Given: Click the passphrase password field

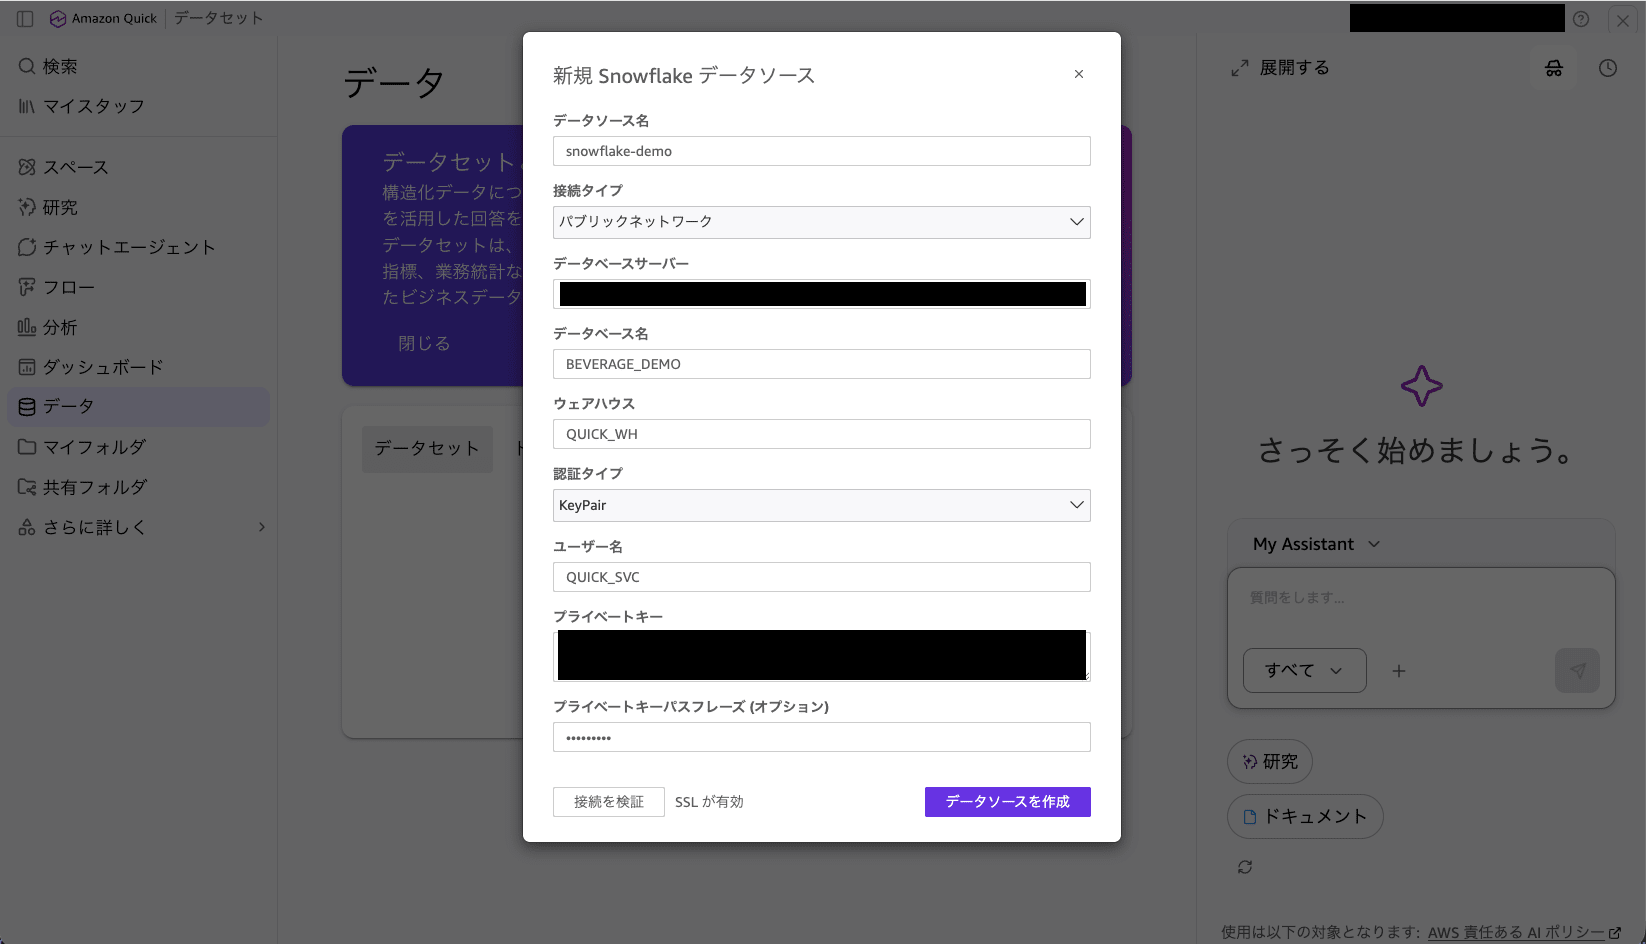Looking at the screenshot, I should pos(822,737).
